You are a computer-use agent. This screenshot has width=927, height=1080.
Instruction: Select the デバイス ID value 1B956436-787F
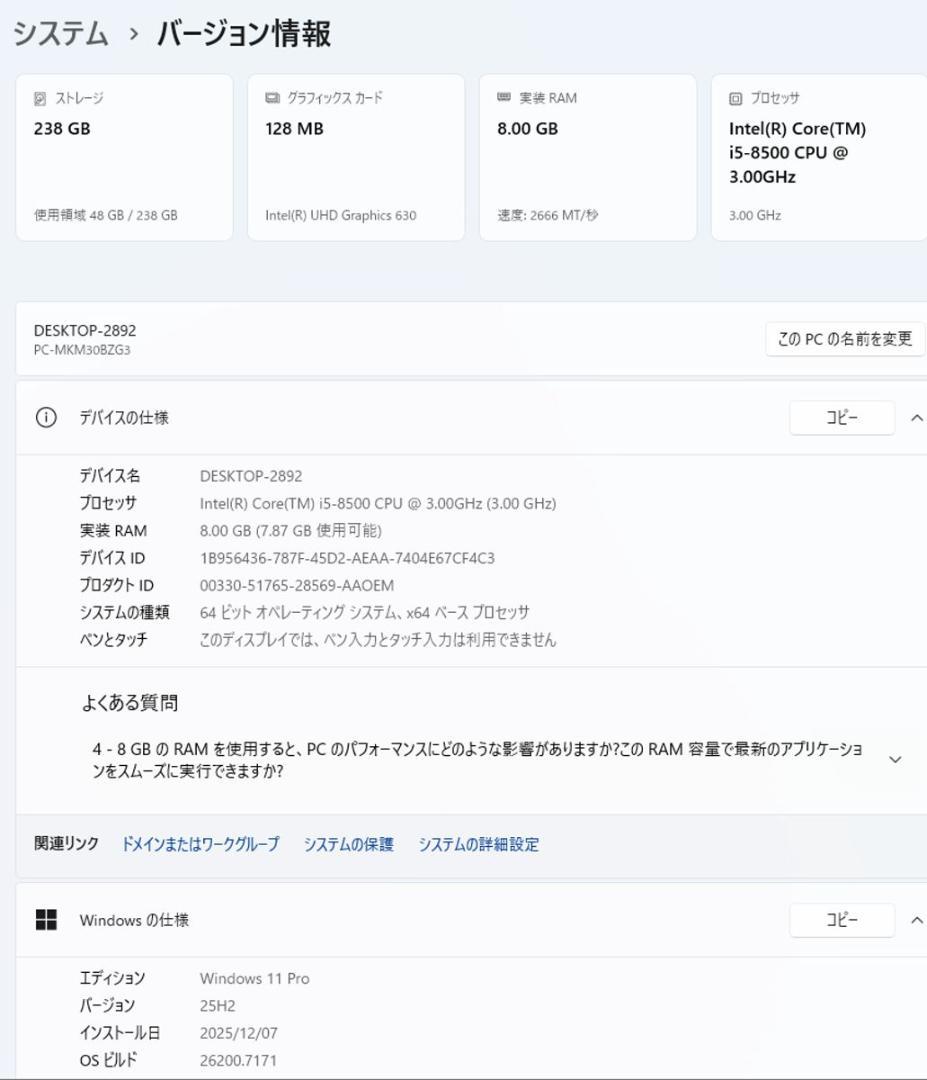(347, 558)
